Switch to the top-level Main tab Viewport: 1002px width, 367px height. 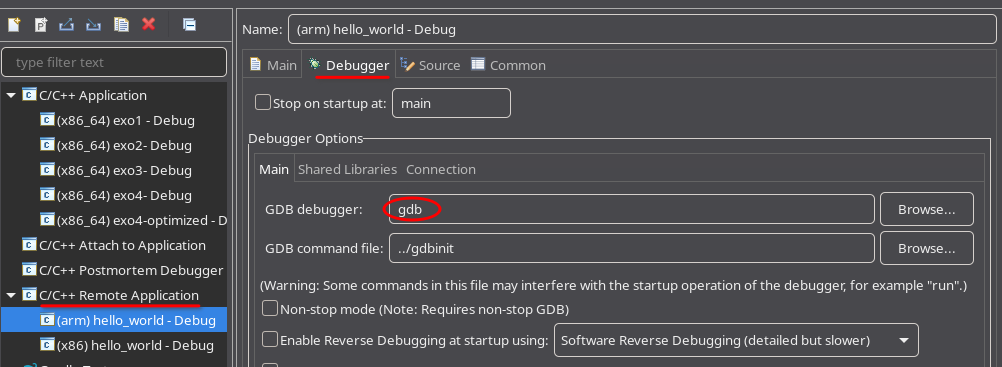tap(273, 65)
